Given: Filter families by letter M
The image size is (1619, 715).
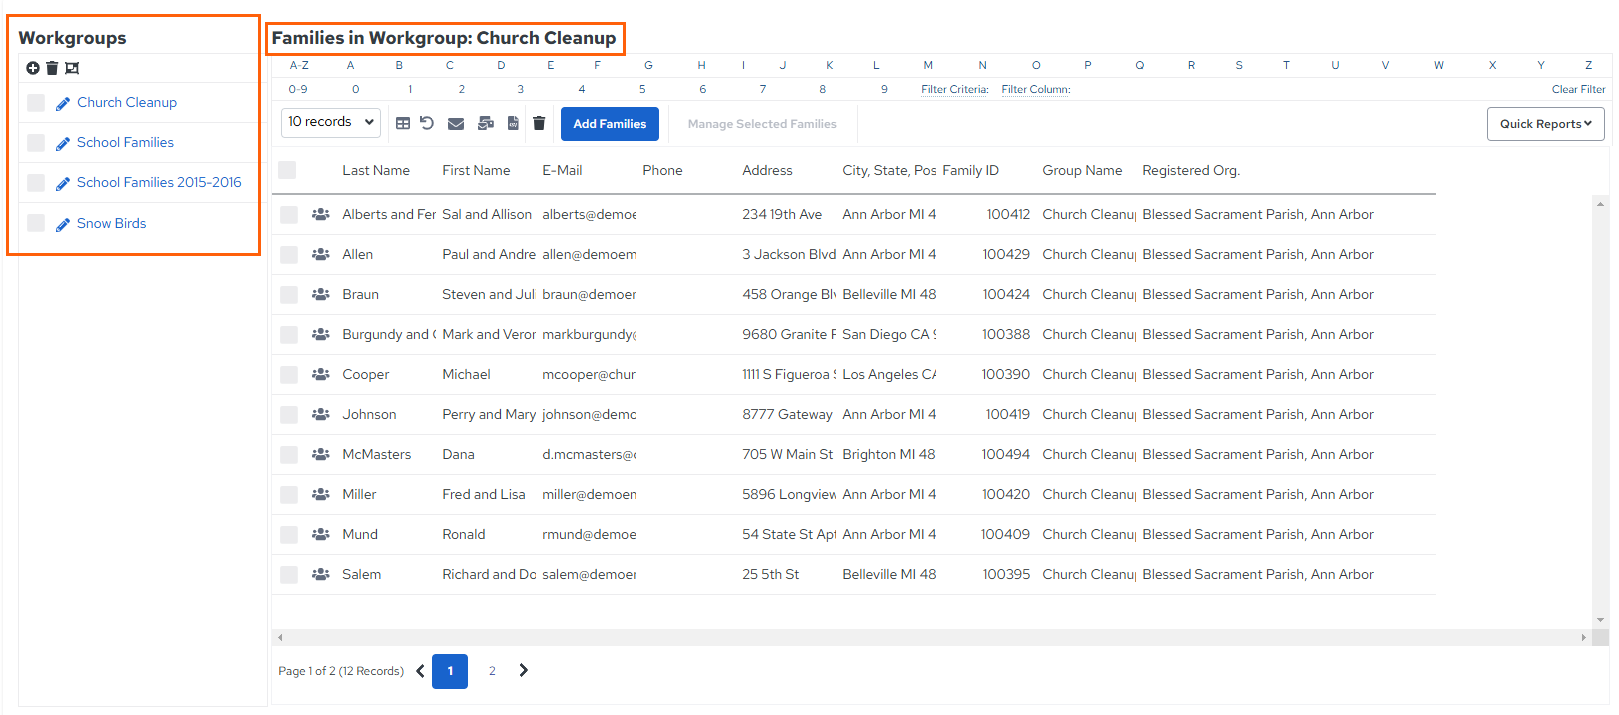Looking at the screenshot, I should 928,65.
